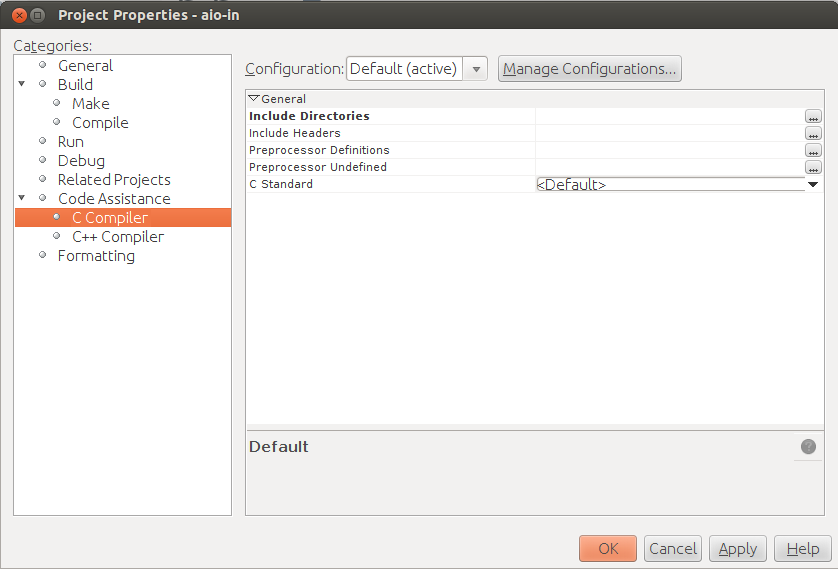This screenshot has width=838, height=569.
Task: Open Preprocessor Undefined ellipsis button
Action: 813,168
